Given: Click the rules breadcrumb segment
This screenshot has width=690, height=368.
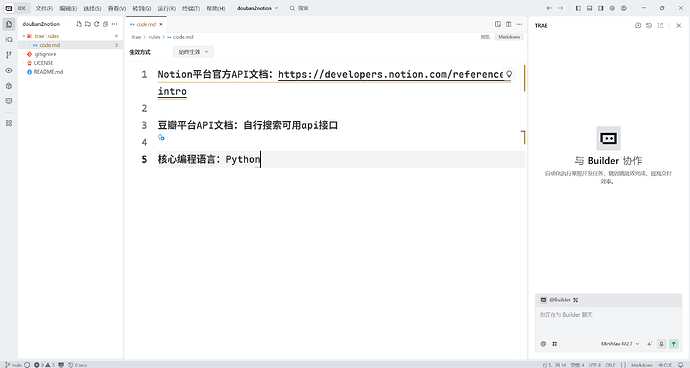Looking at the screenshot, I should pos(154,37).
